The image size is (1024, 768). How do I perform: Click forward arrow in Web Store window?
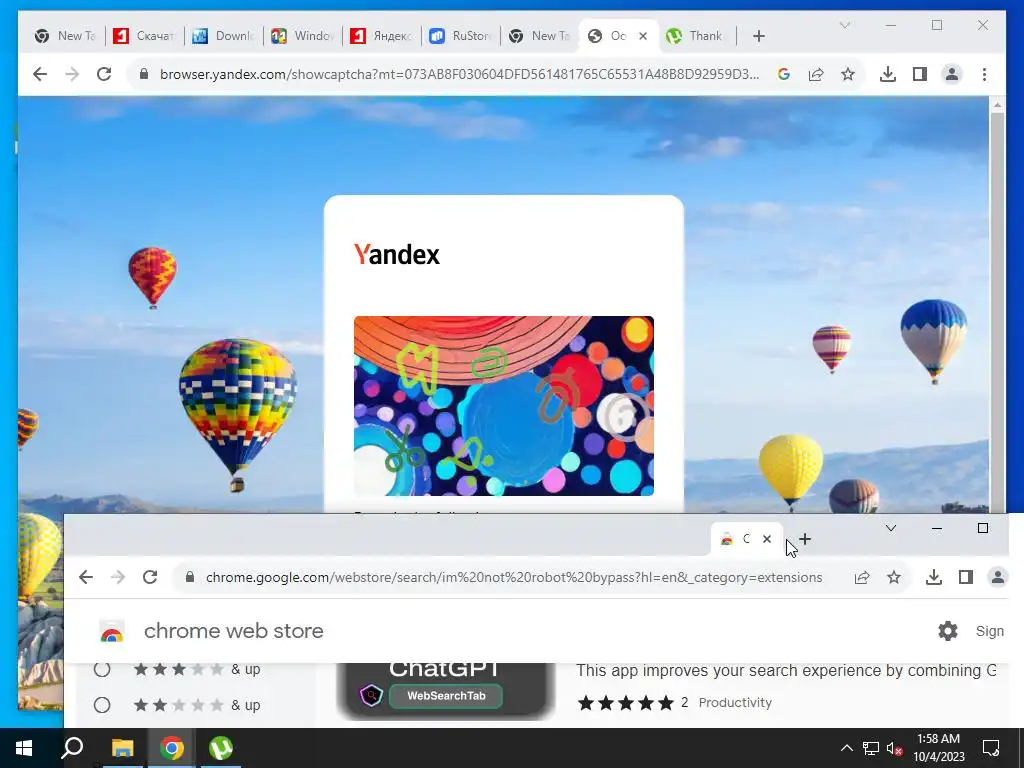tap(118, 577)
